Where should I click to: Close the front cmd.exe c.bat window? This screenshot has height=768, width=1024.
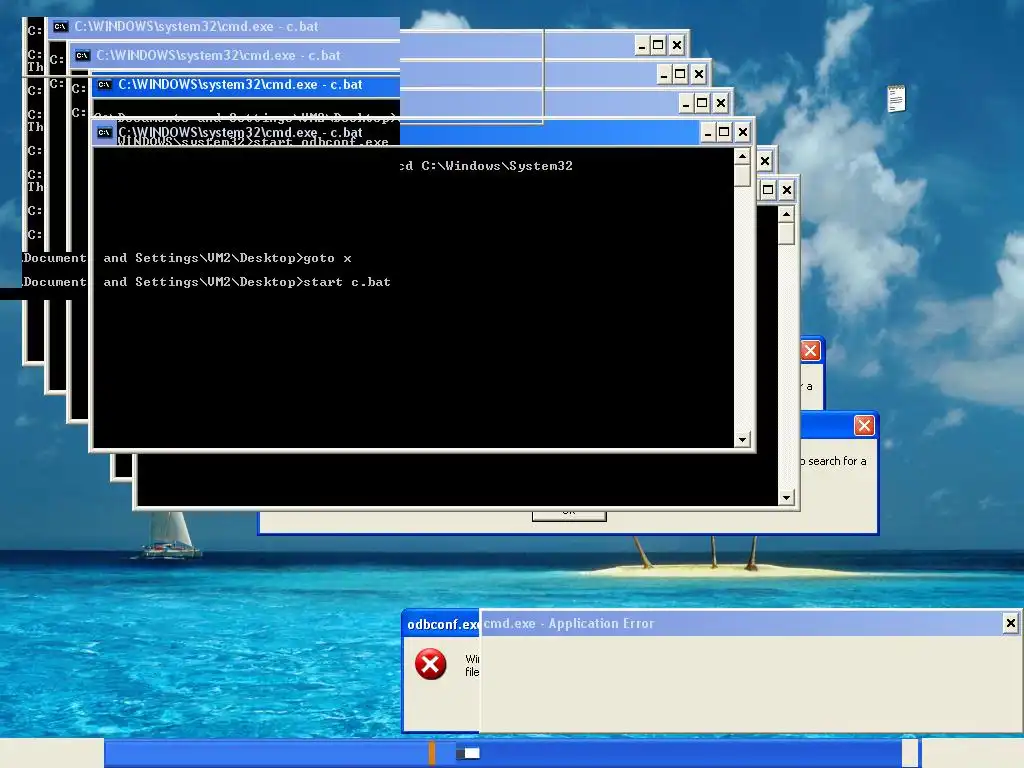(743, 133)
